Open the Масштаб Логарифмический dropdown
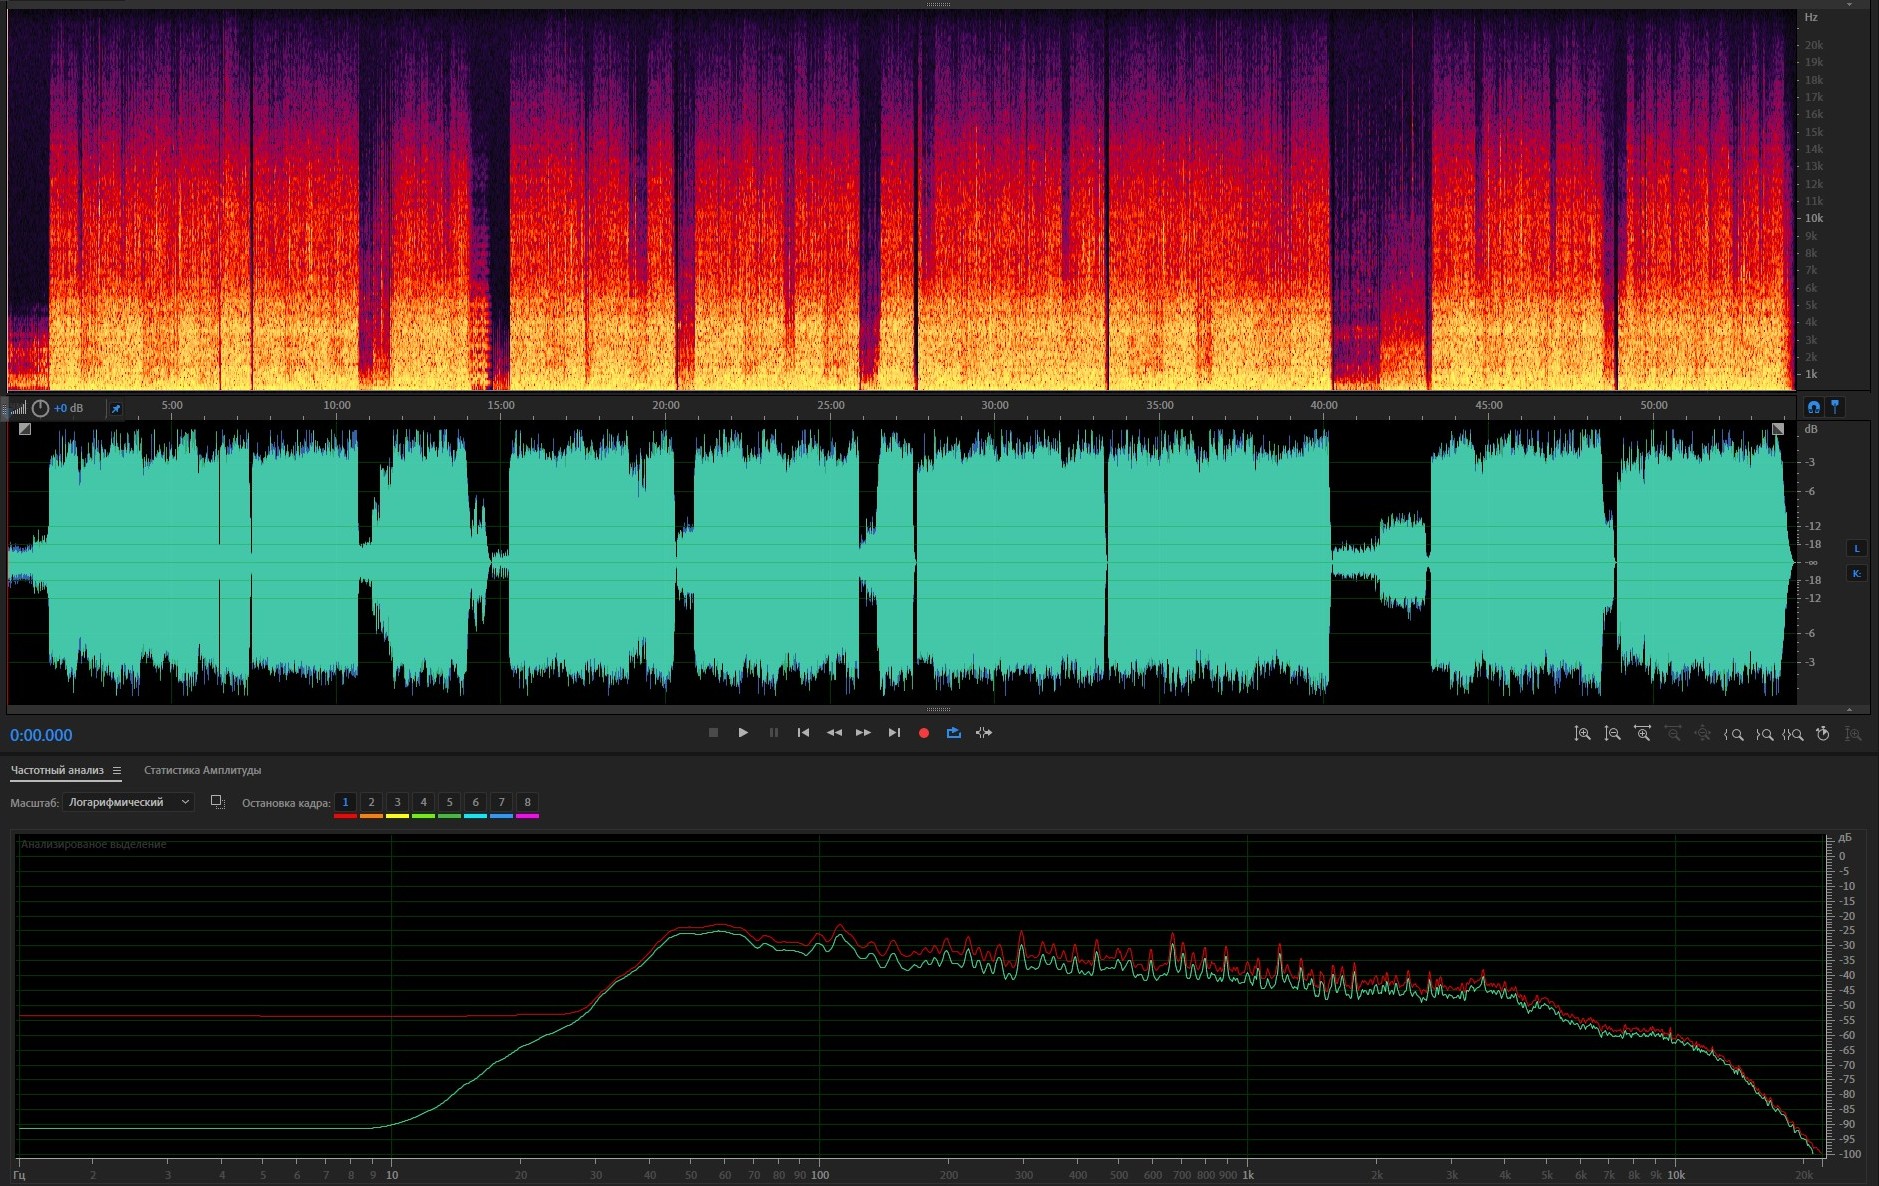Image resolution: width=1879 pixels, height=1186 pixels. tap(128, 802)
